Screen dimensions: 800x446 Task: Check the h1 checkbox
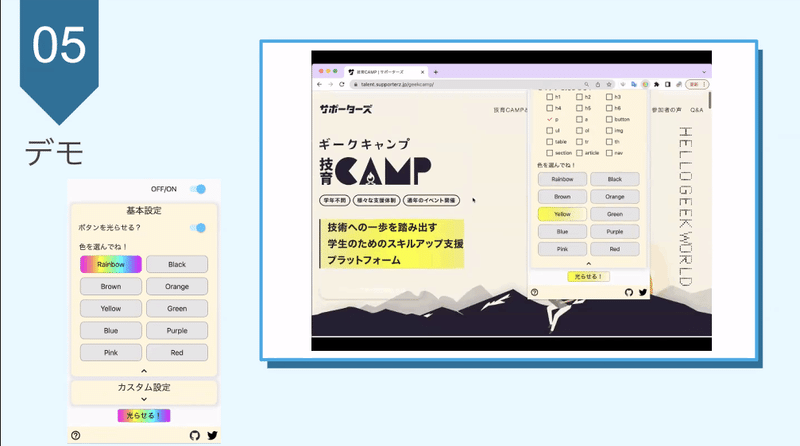(549, 97)
